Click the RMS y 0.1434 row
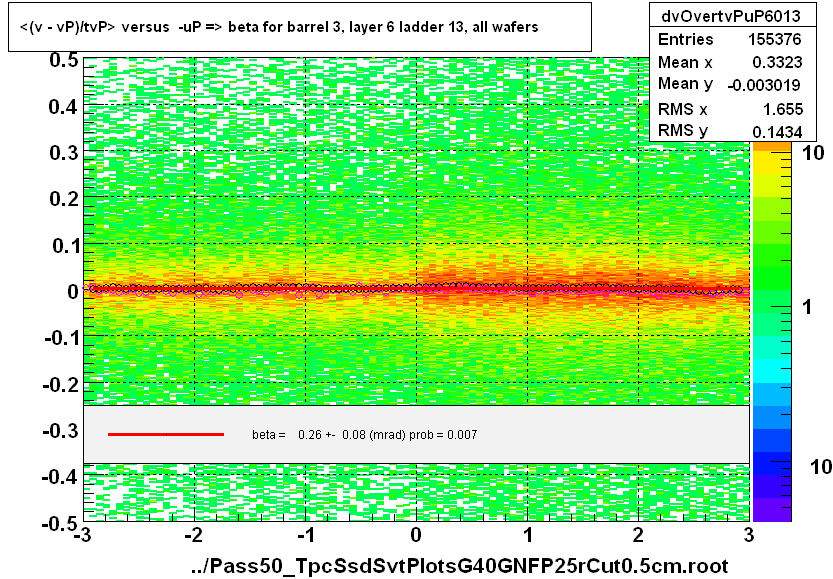 (x=729, y=131)
